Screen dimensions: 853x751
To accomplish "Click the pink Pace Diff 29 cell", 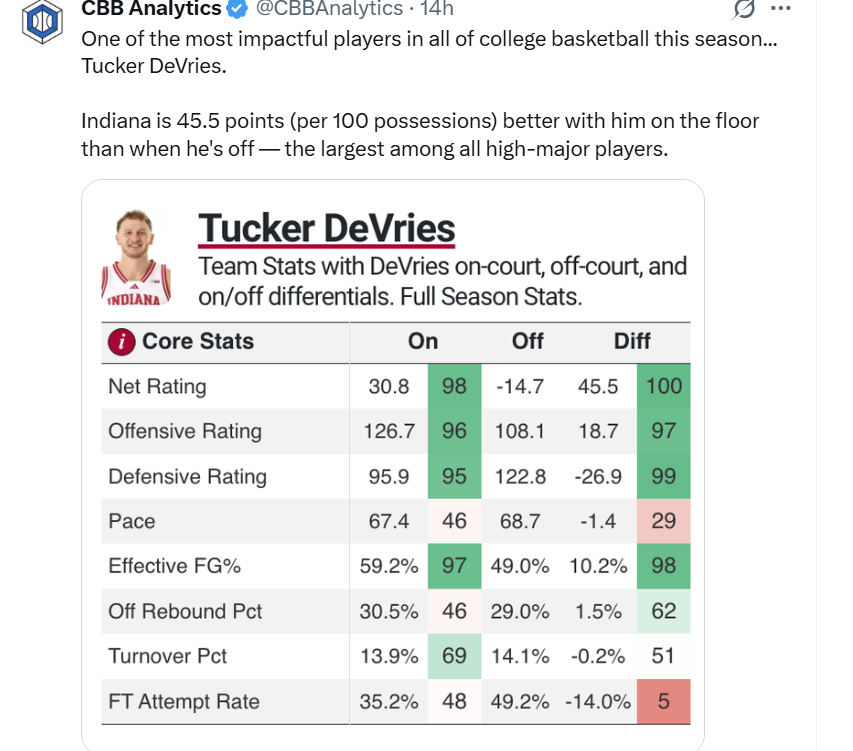I will 664,521.
